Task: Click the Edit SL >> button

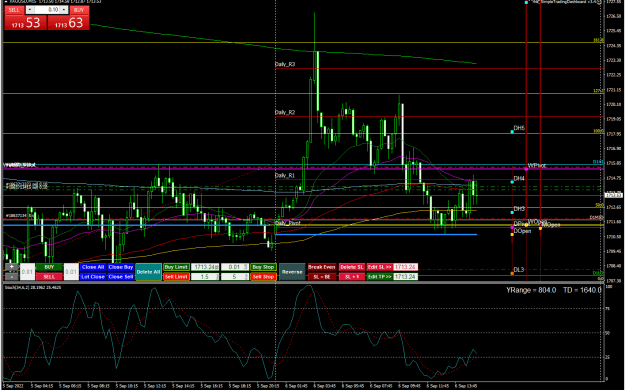Action: (379, 267)
